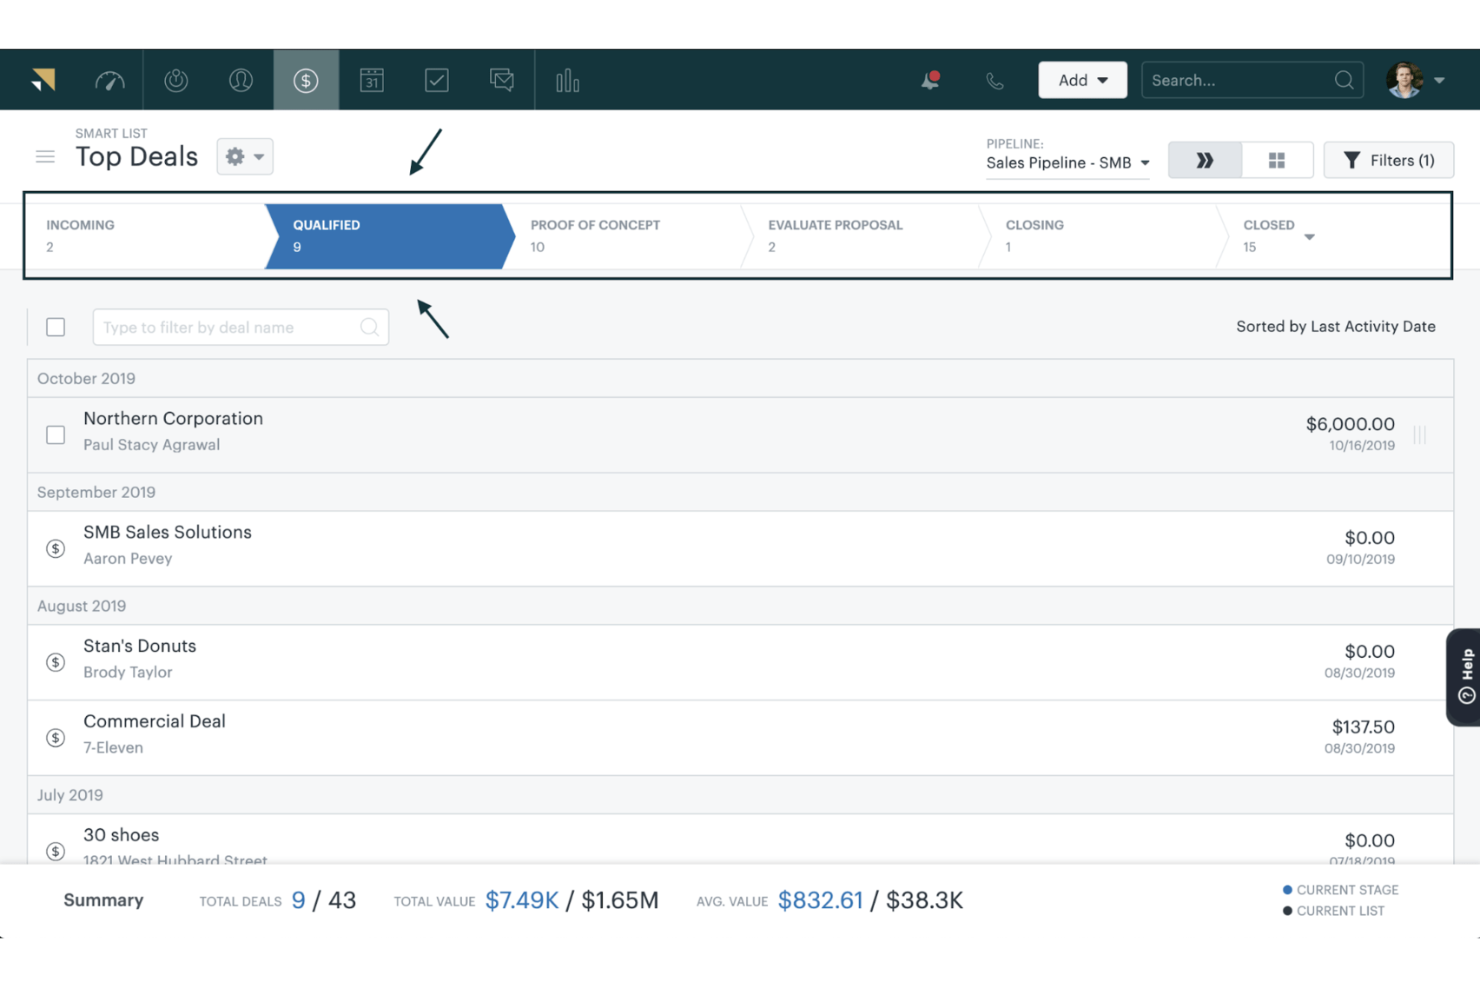The image size is (1480, 987).
Task: Open the Add dropdown
Action: (1082, 79)
